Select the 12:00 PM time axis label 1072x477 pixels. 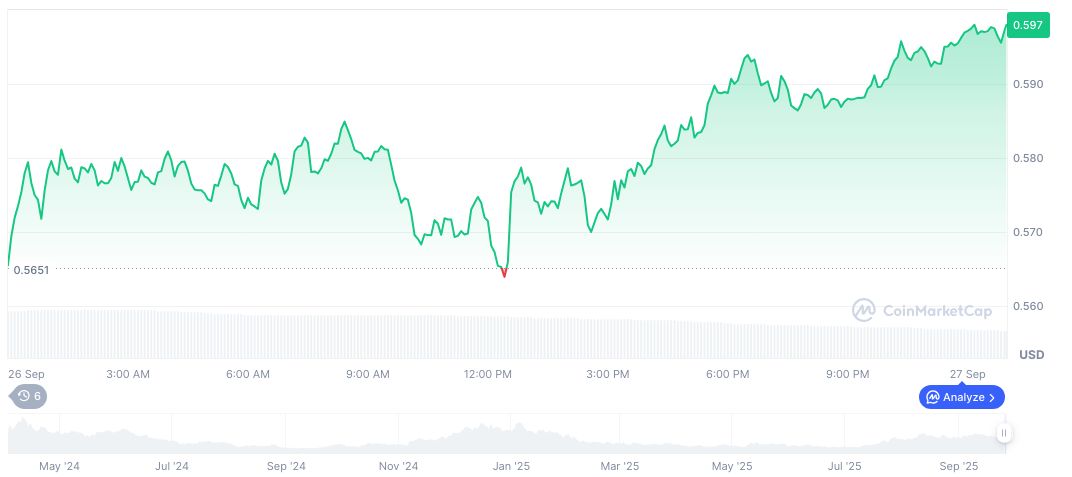click(488, 374)
